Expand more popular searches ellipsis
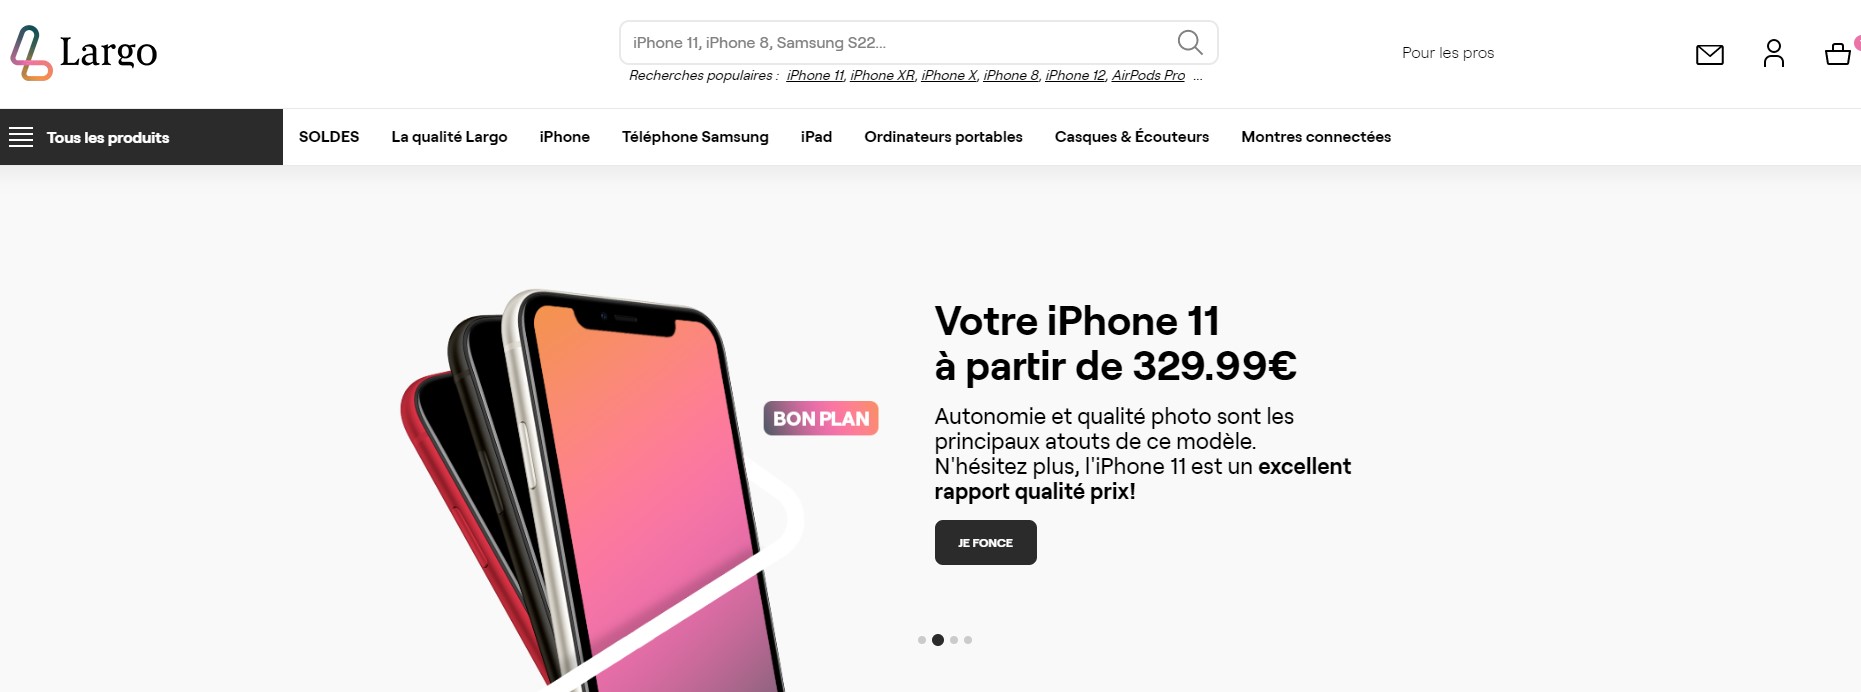 click(1198, 76)
